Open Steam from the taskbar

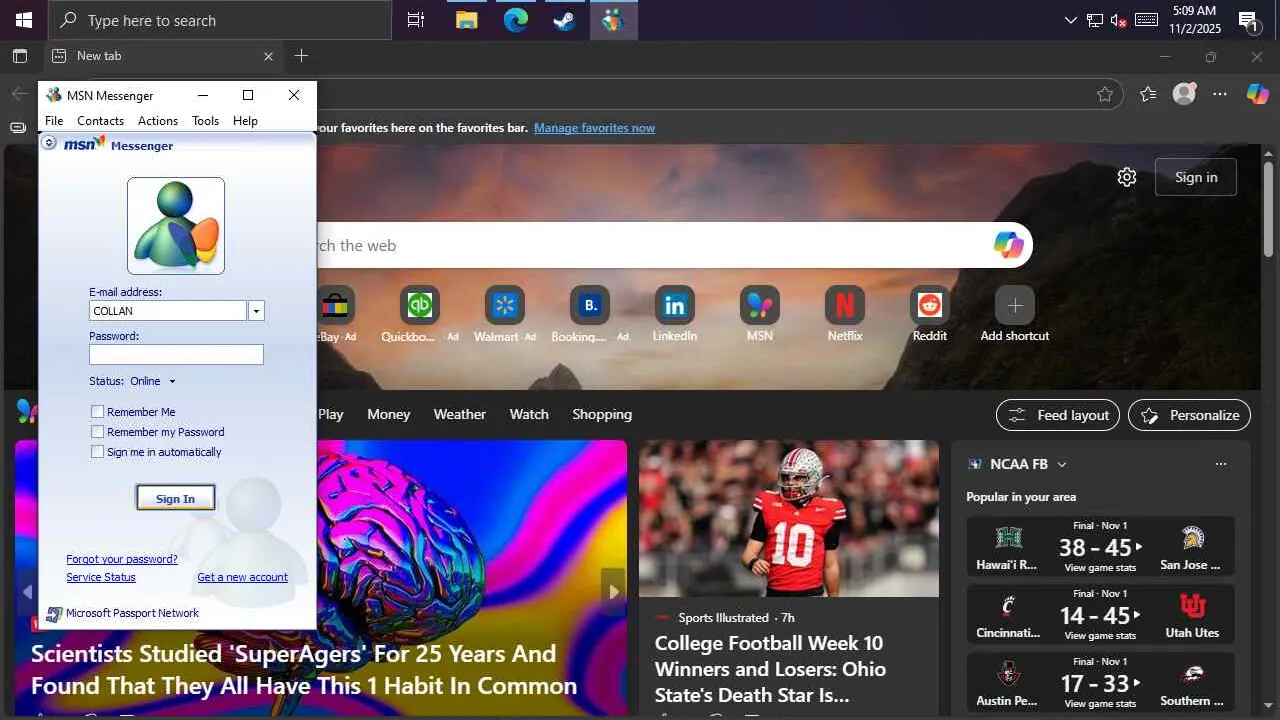coord(565,20)
